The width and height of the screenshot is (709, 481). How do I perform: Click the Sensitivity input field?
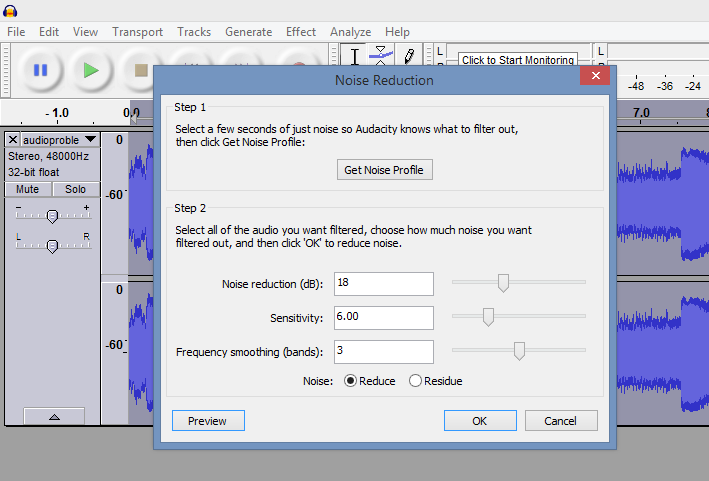[384, 318]
